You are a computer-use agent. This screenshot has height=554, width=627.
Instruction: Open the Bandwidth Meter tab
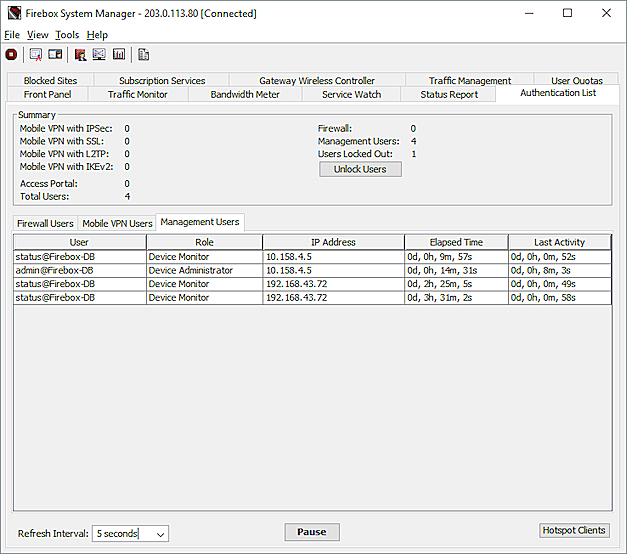click(244, 95)
